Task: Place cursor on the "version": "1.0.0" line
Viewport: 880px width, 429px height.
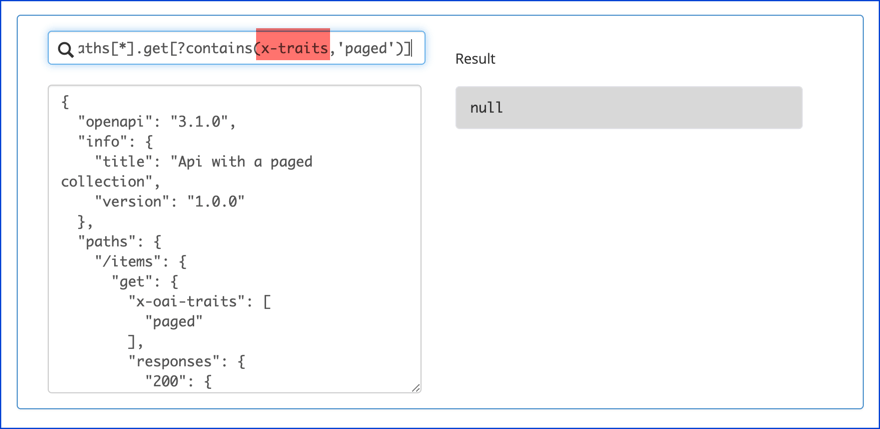Action: [x=169, y=202]
